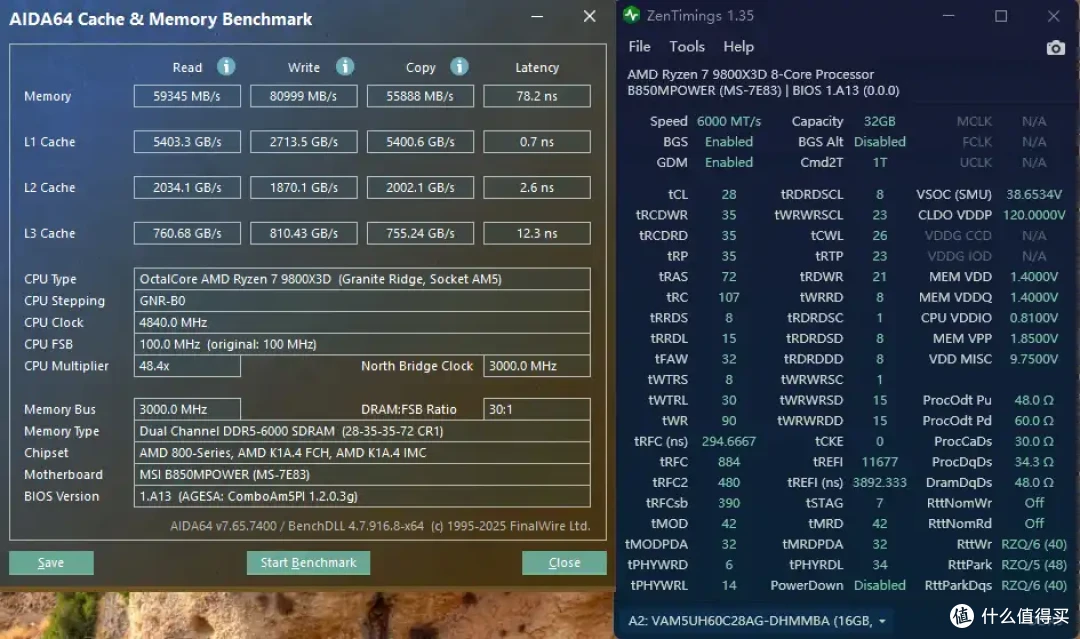The height and width of the screenshot is (639, 1080).
Task: Open the A2 memory module dropdown
Action: pos(756,620)
